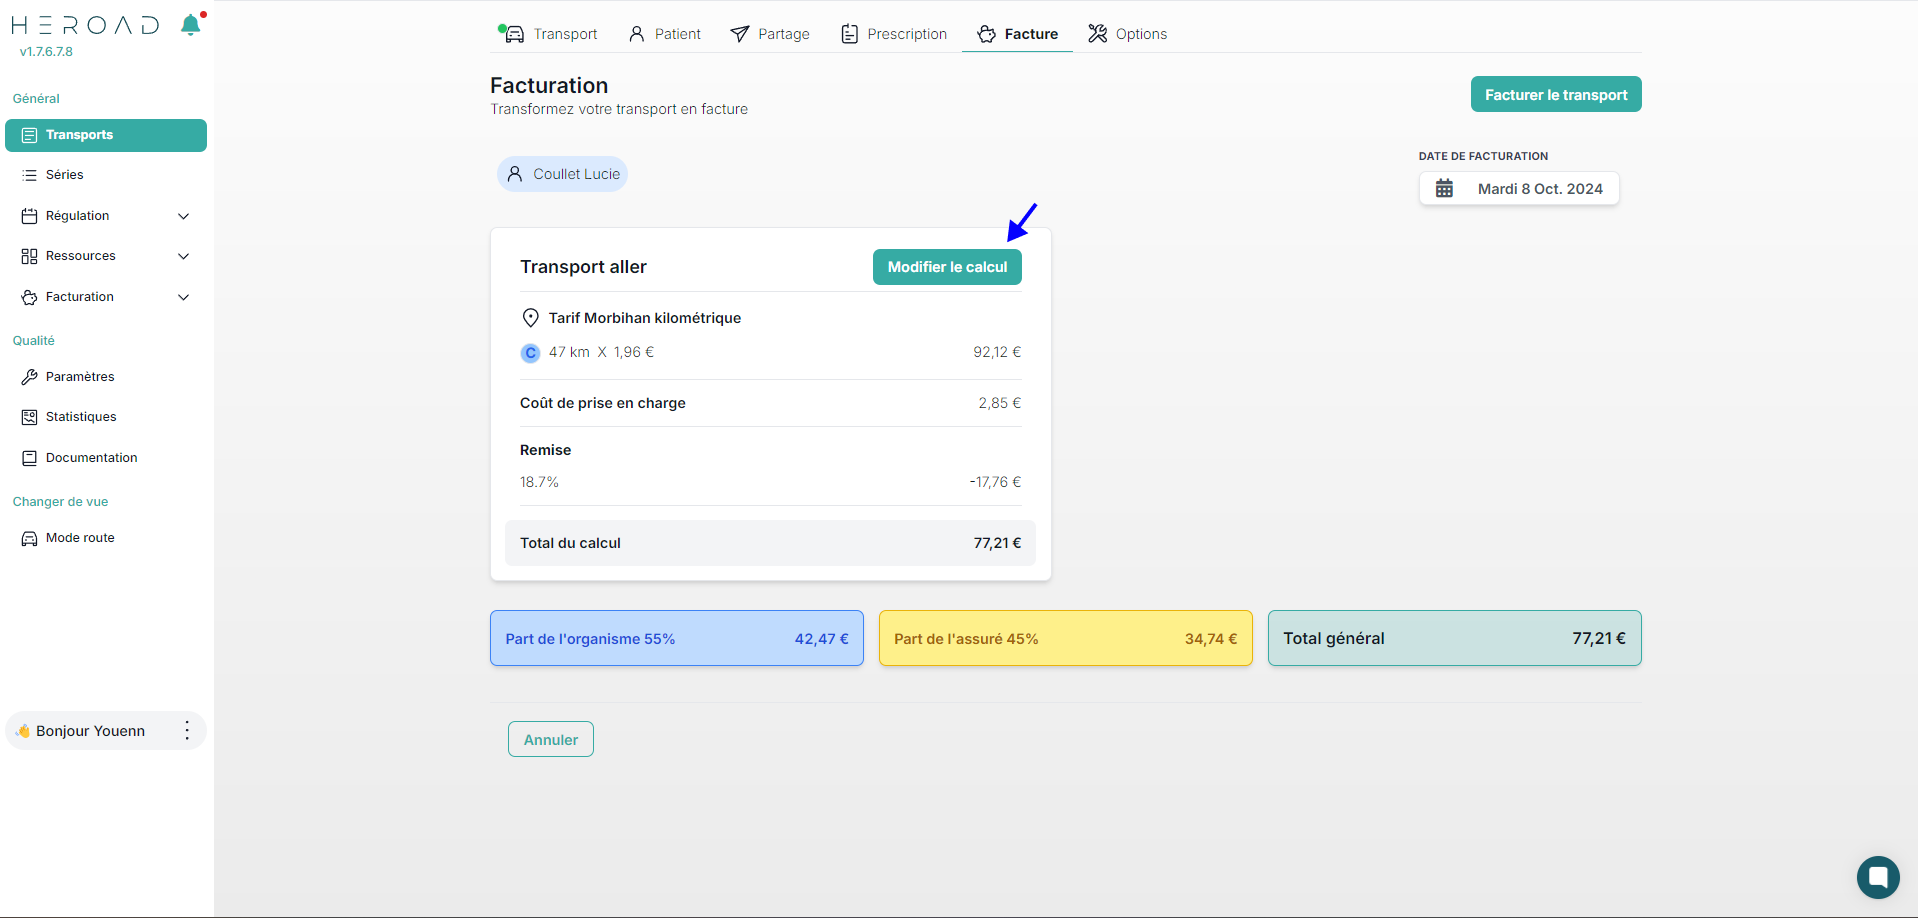Click the Paramètres wrench icon
The height and width of the screenshot is (918, 1918).
30,377
